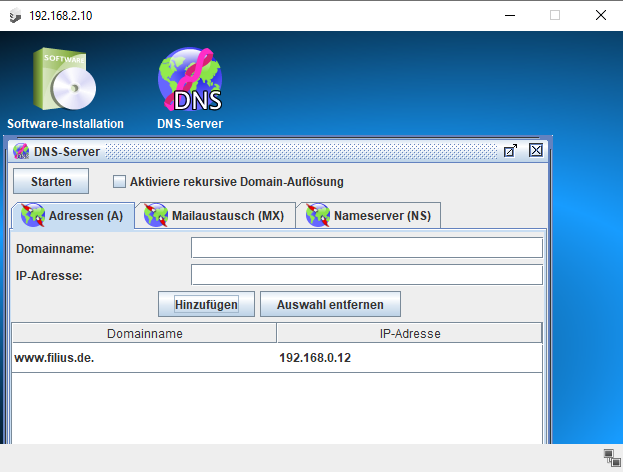Click the Hinzufügen button
Image resolution: width=623 pixels, height=472 pixels.
point(206,304)
